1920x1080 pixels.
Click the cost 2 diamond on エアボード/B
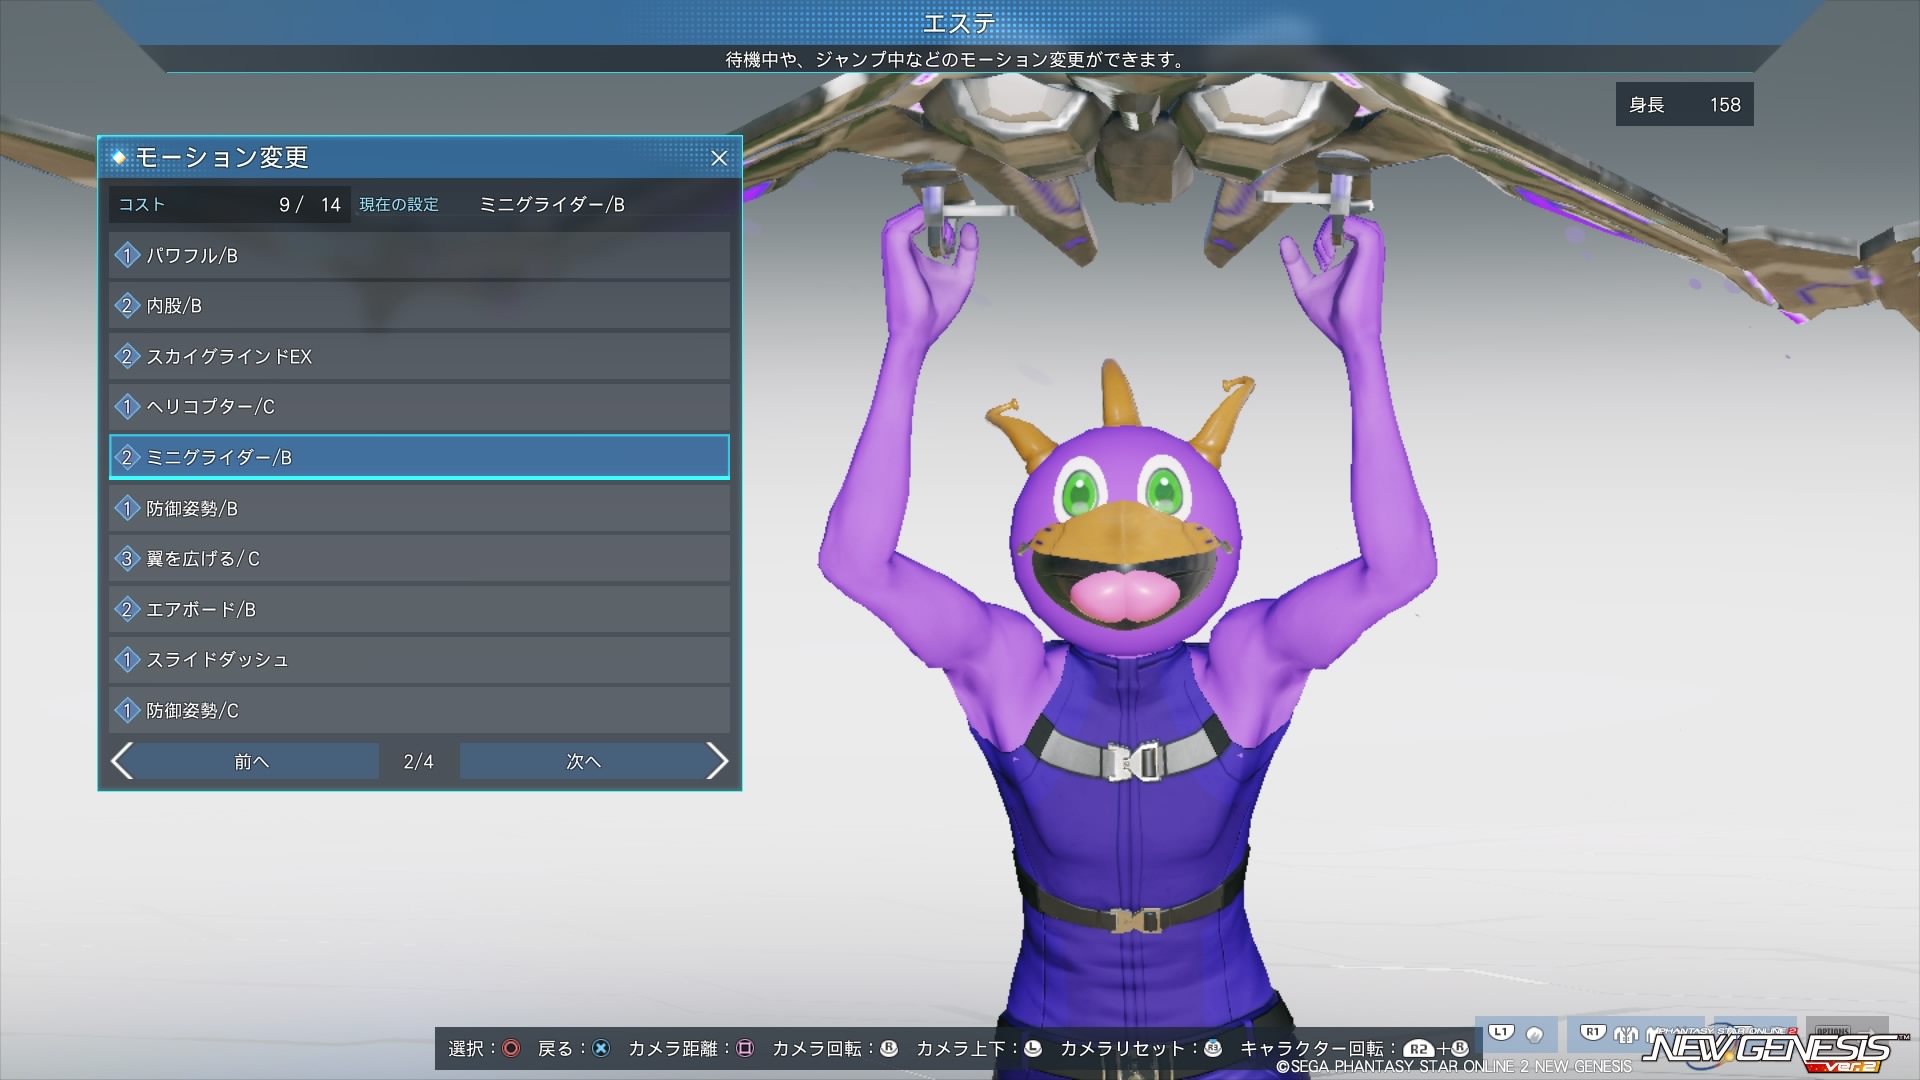126,609
